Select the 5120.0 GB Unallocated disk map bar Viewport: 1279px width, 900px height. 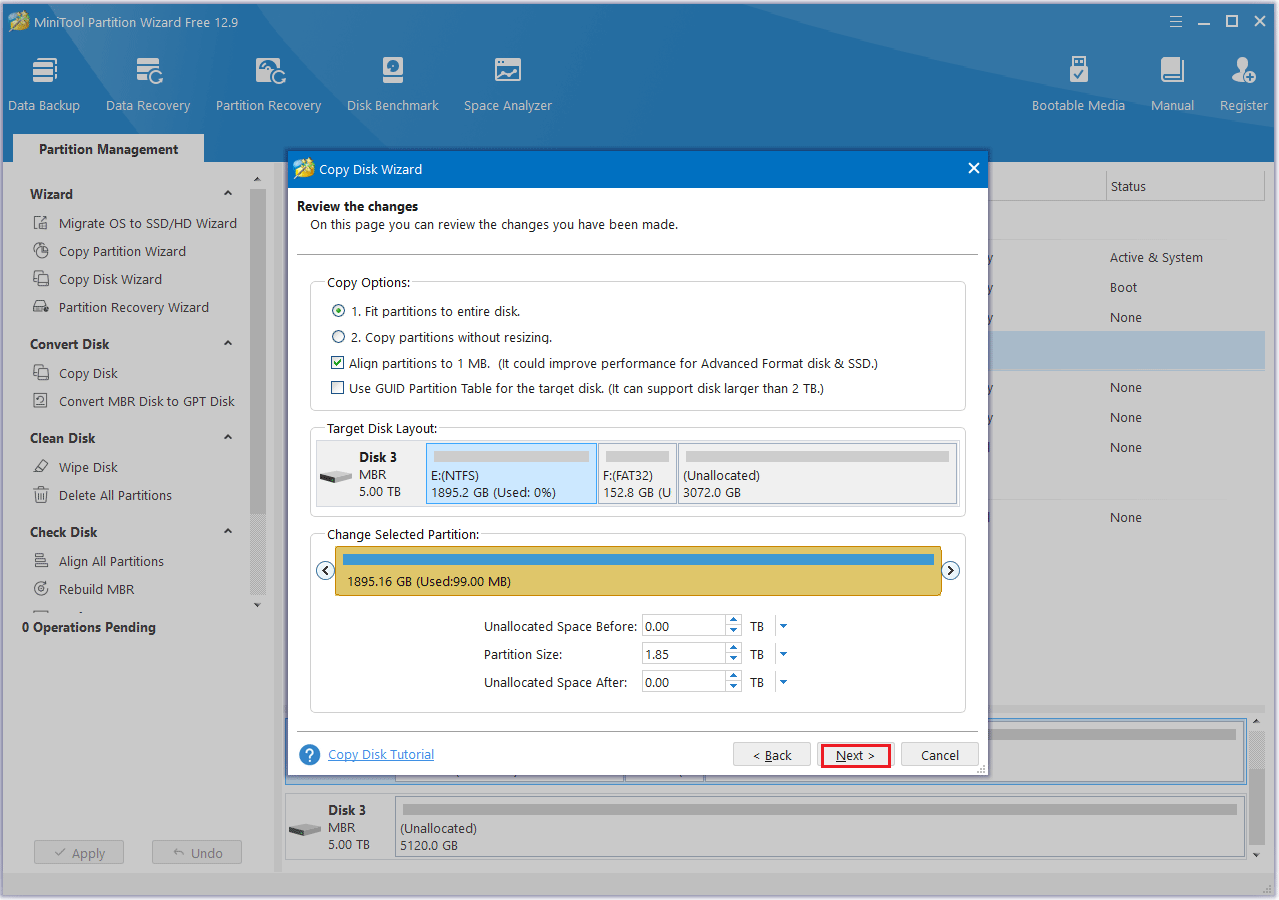(821, 827)
